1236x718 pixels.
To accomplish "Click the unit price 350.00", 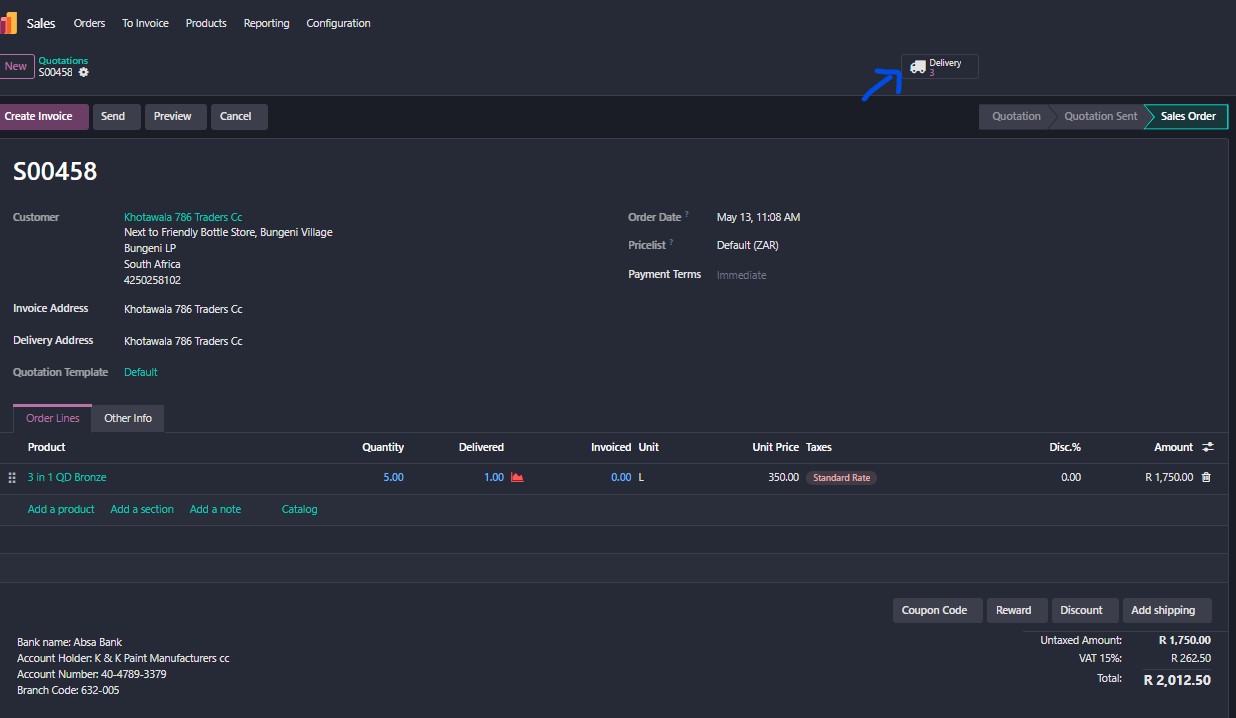I will click(x=783, y=477).
